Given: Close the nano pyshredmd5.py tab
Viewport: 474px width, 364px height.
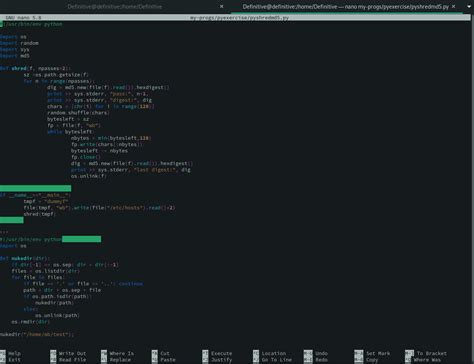Looking at the screenshot, I should click(453, 6).
